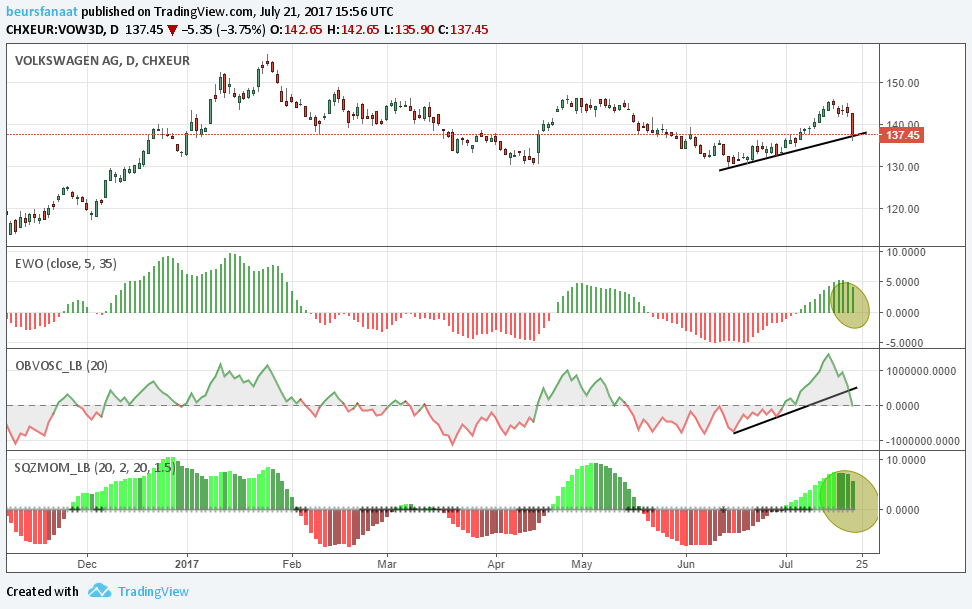This screenshot has width=972, height=609.
Task: Click the O:142.65 open value
Action: pyautogui.click(x=296, y=29)
